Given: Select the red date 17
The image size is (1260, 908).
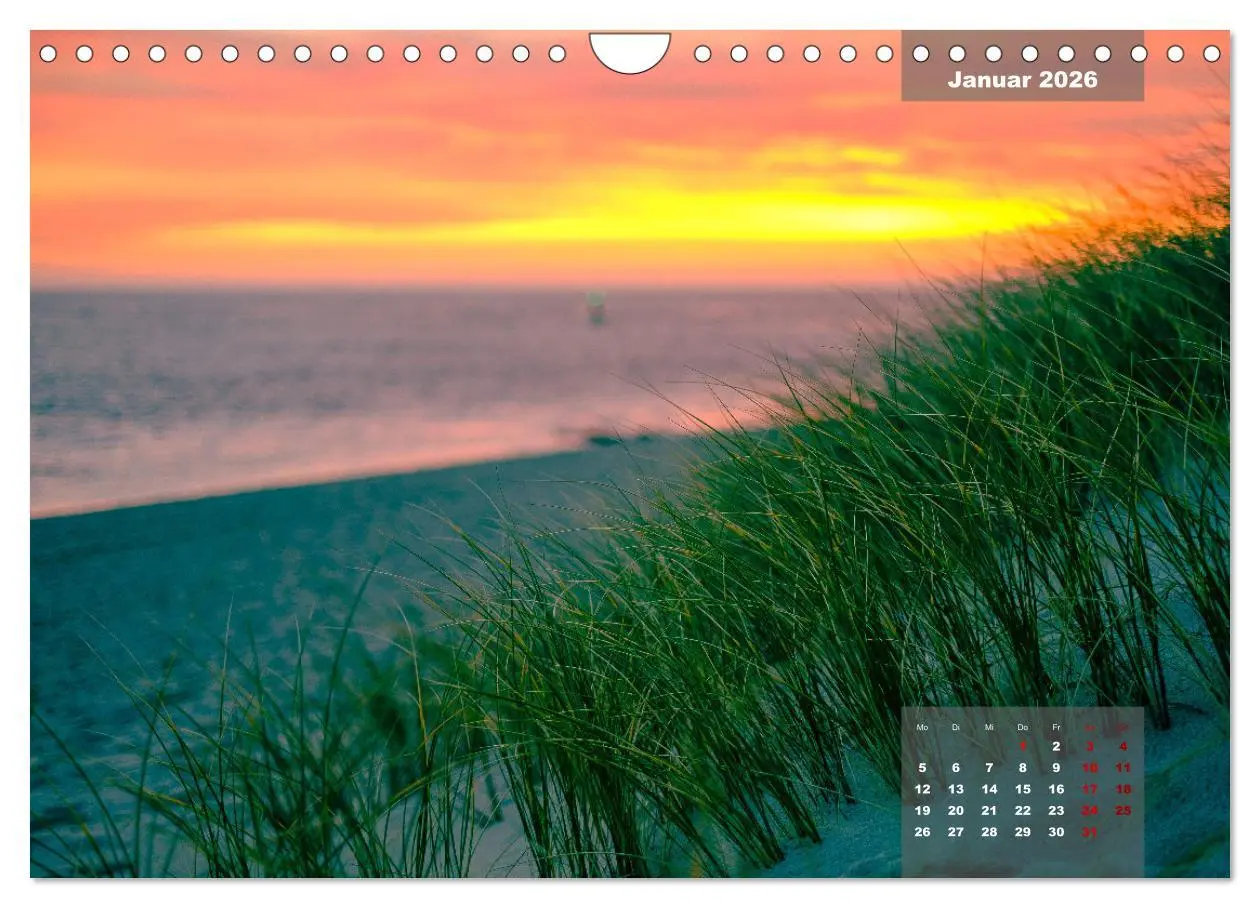Looking at the screenshot, I should click(1090, 789).
